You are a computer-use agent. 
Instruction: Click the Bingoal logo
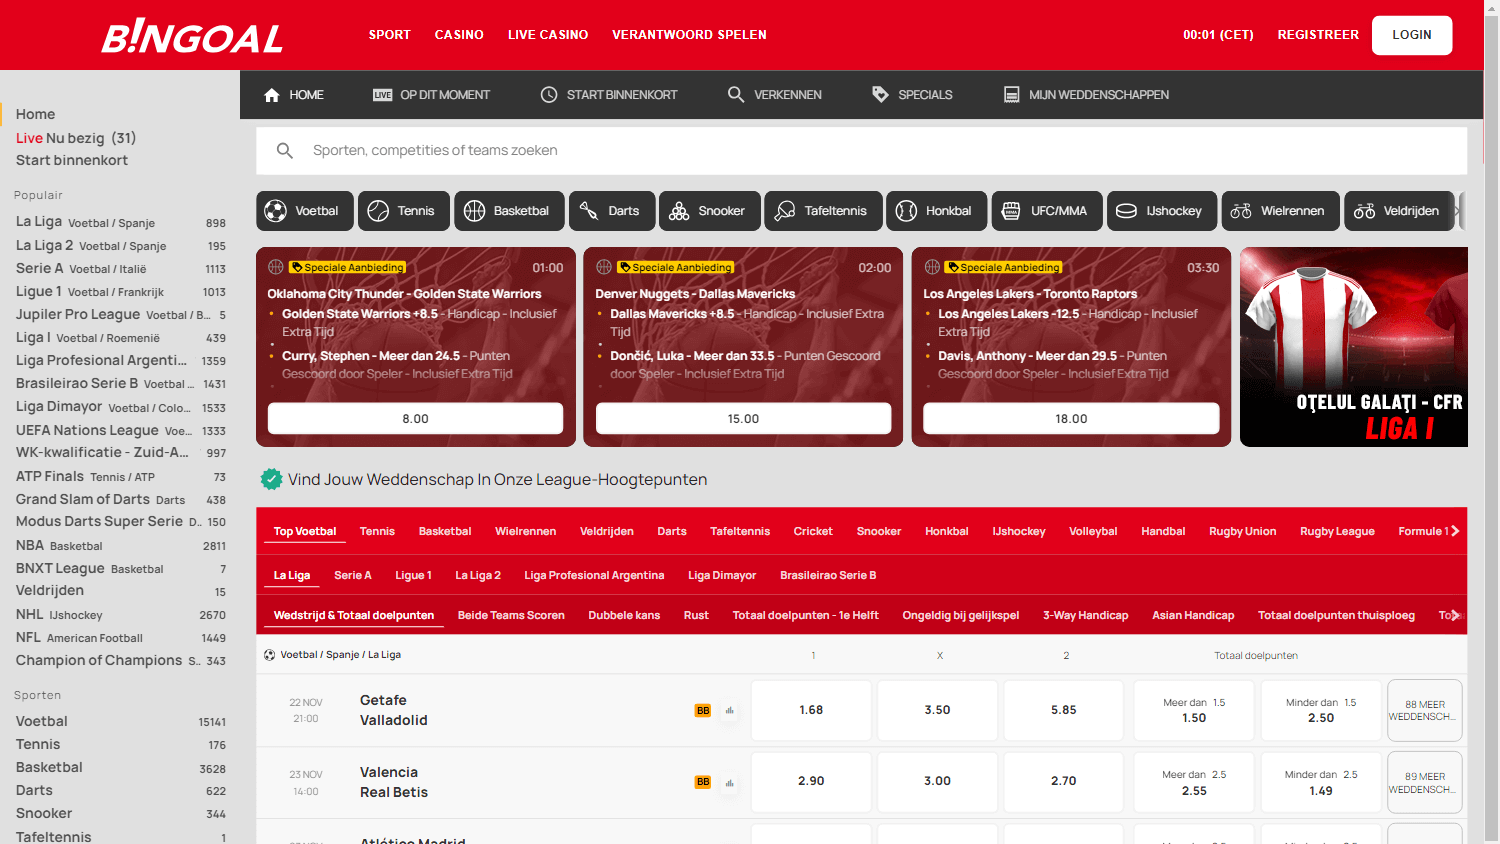pyautogui.click(x=192, y=36)
